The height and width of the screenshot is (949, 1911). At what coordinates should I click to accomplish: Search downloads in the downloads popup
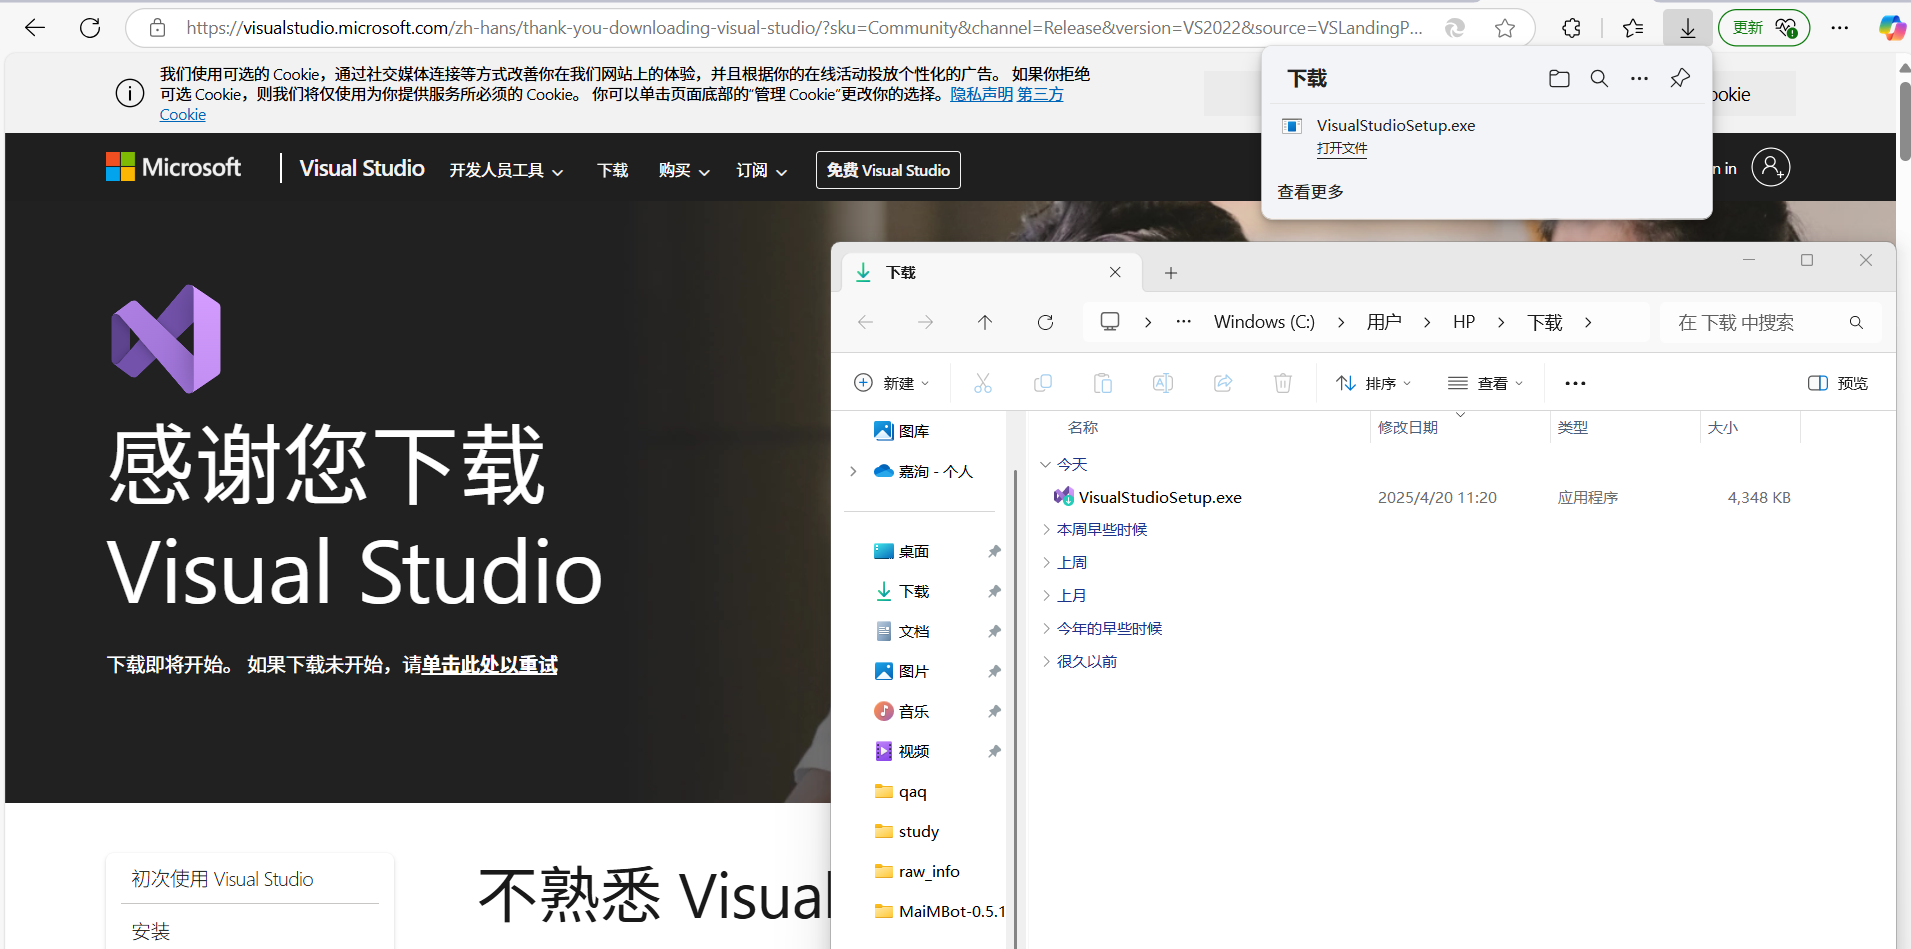pos(1599,78)
